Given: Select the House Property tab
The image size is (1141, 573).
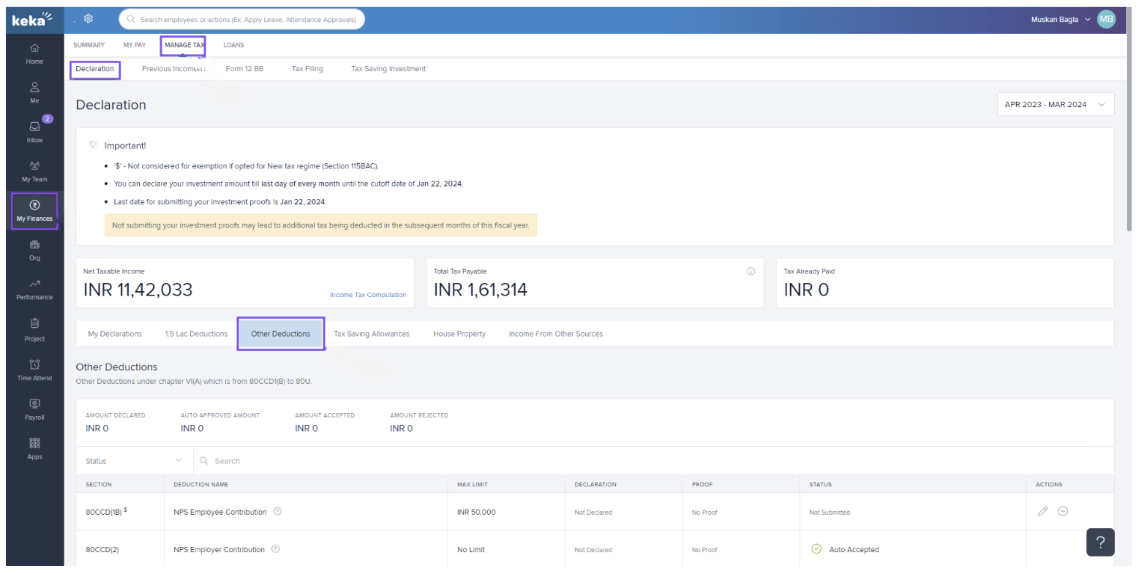Looking at the screenshot, I should tap(459, 334).
